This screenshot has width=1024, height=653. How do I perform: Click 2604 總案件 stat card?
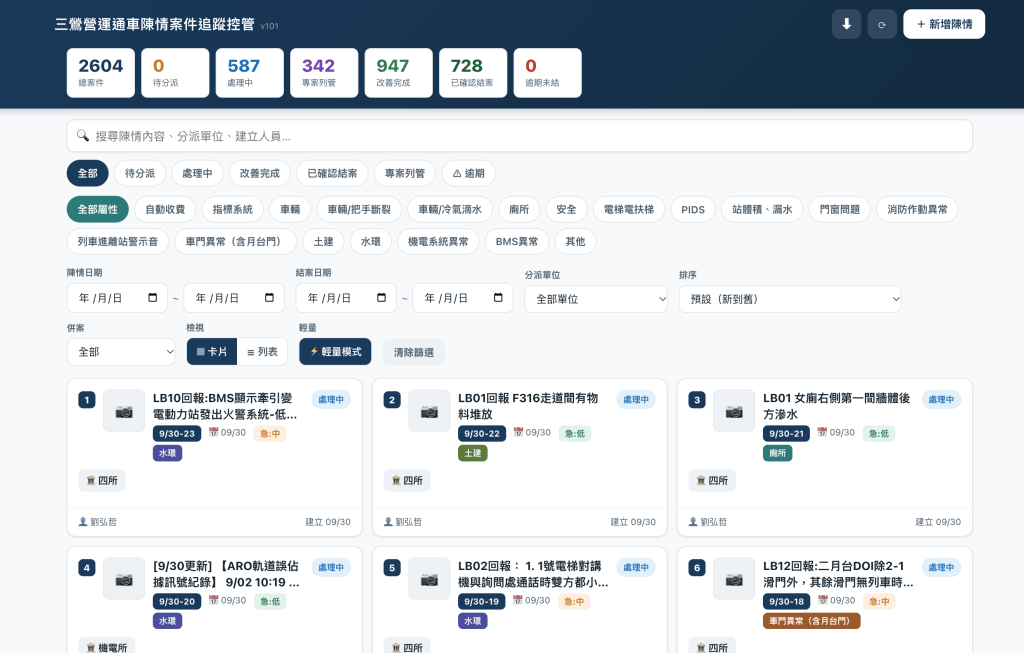(x=101, y=72)
